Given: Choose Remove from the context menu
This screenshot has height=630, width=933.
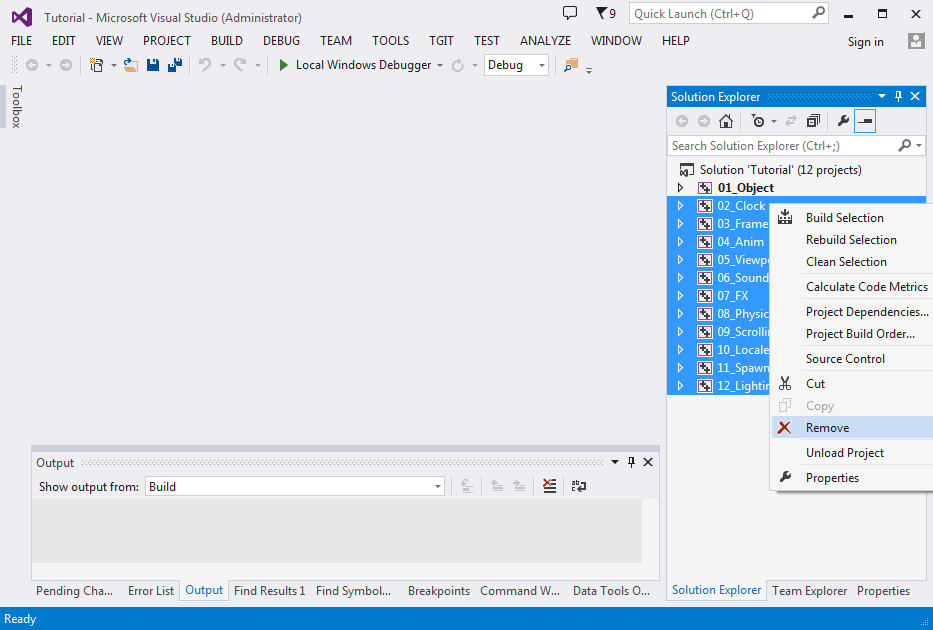Looking at the screenshot, I should [827, 428].
